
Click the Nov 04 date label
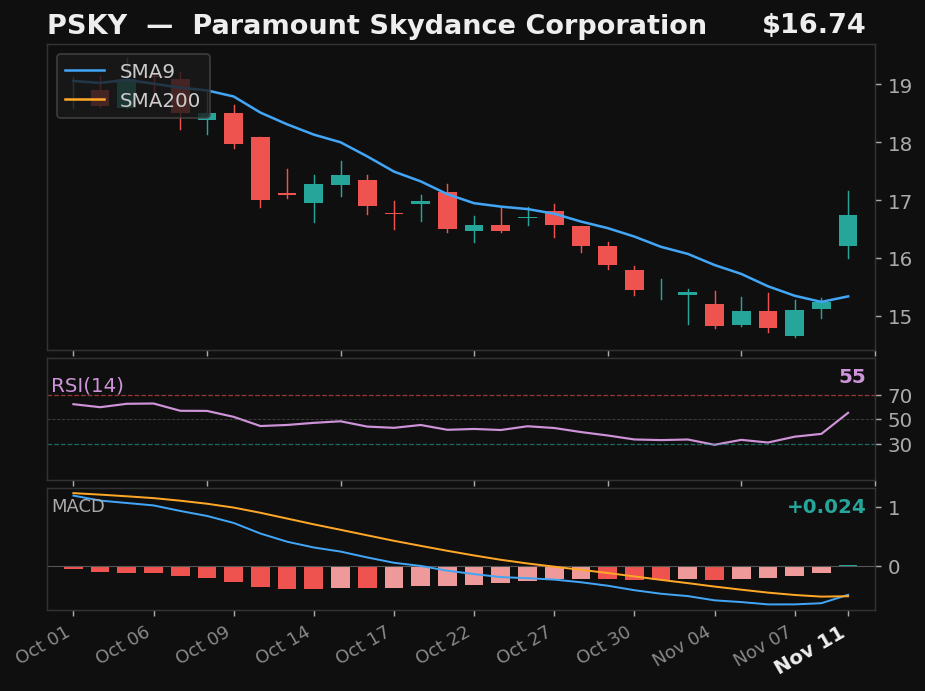tap(683, 646)
